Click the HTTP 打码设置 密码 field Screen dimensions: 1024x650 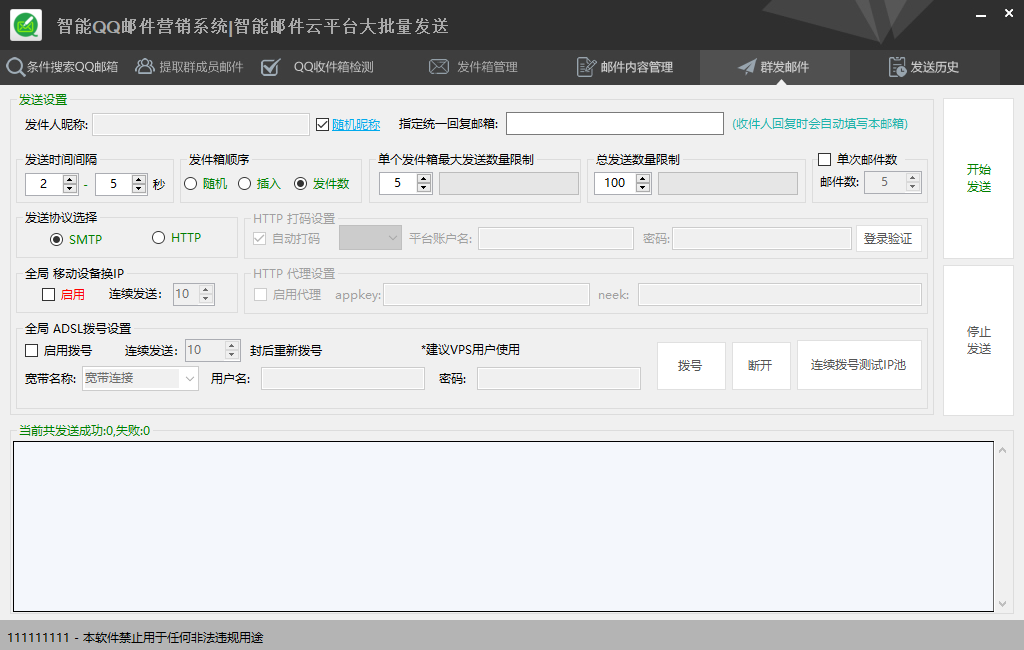click(762, 238)
